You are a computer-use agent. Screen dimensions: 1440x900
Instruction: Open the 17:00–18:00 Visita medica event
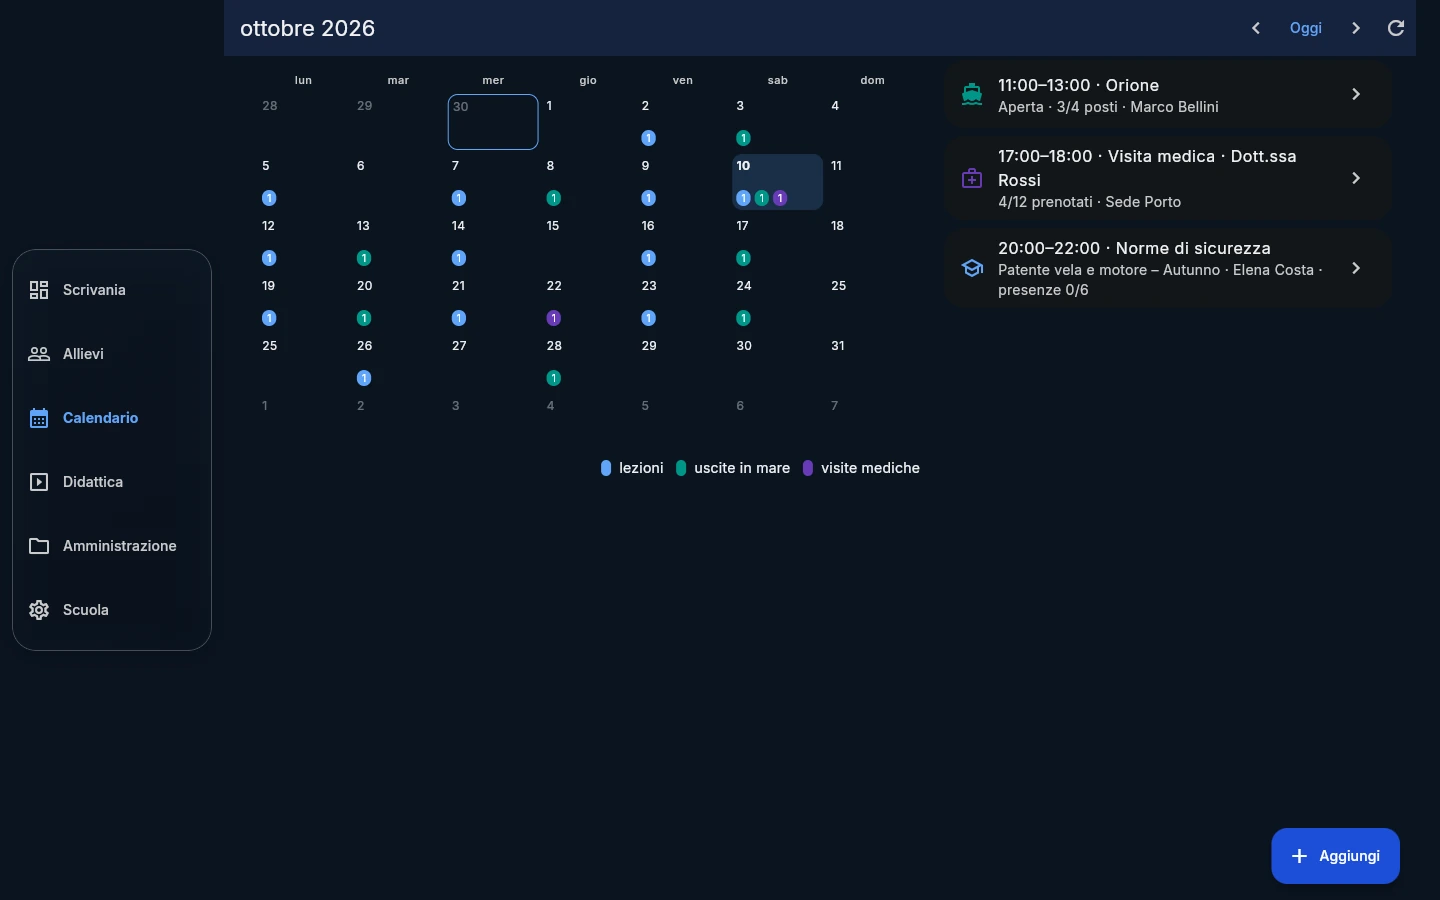tap(1167, 178)
